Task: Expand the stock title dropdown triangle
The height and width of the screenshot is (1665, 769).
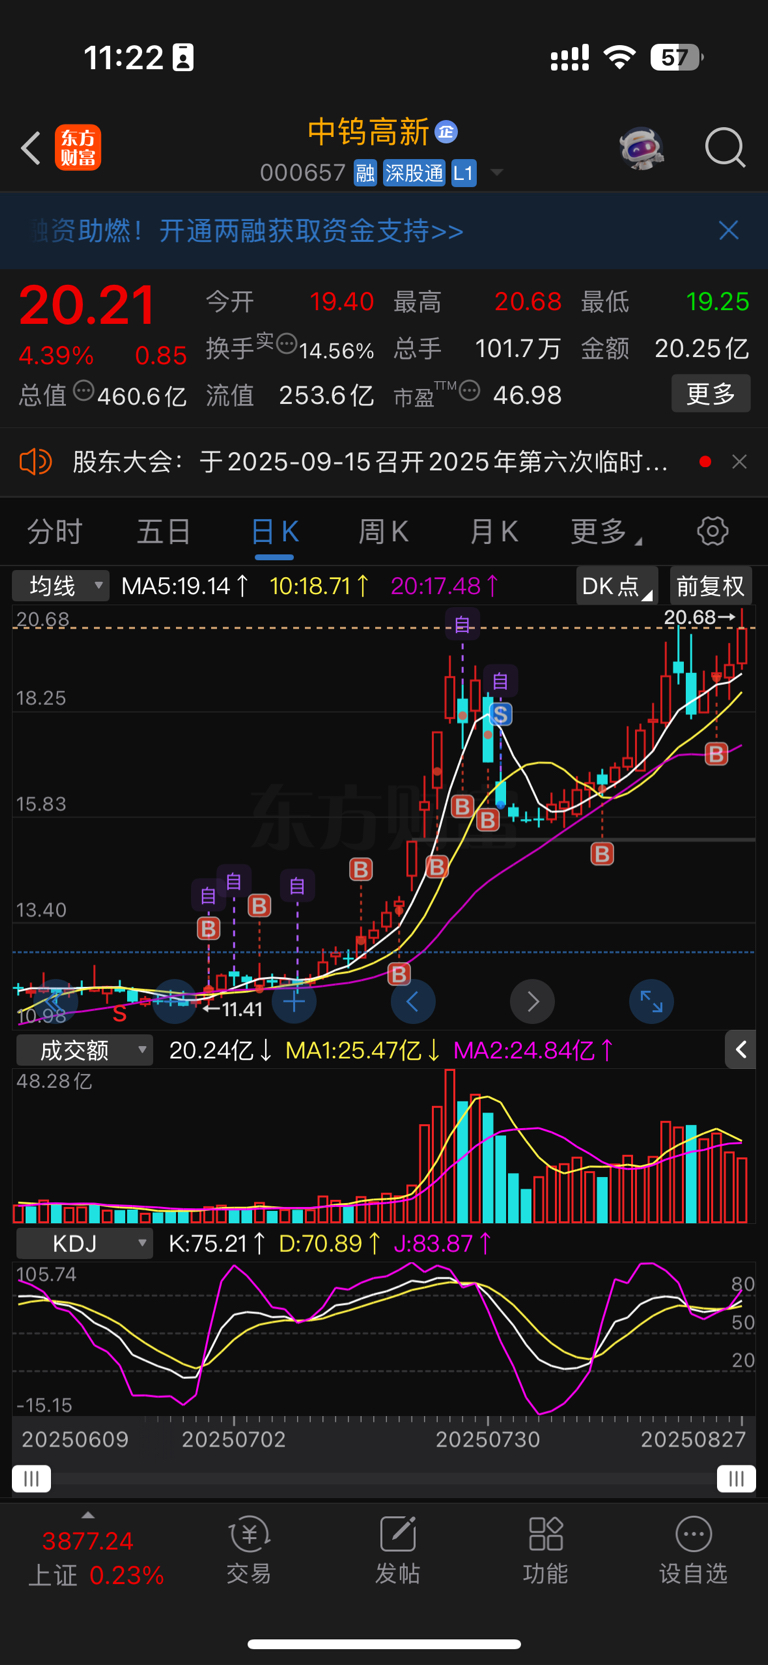Action: tap(496, 173)
